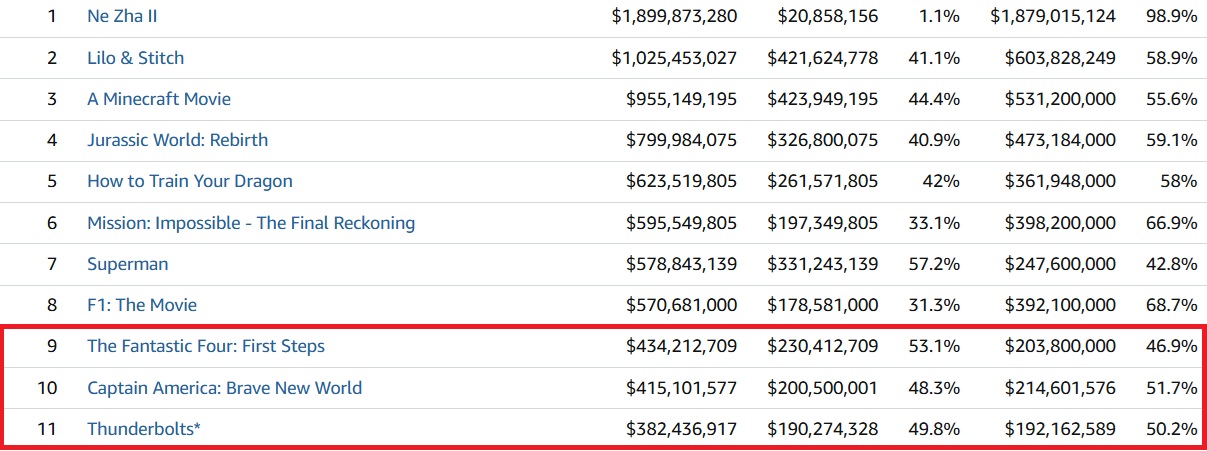Select foreign gross $392,100,000
Image resolution: width=1207 pixels, height=451 pixels.
point(1060,305)
